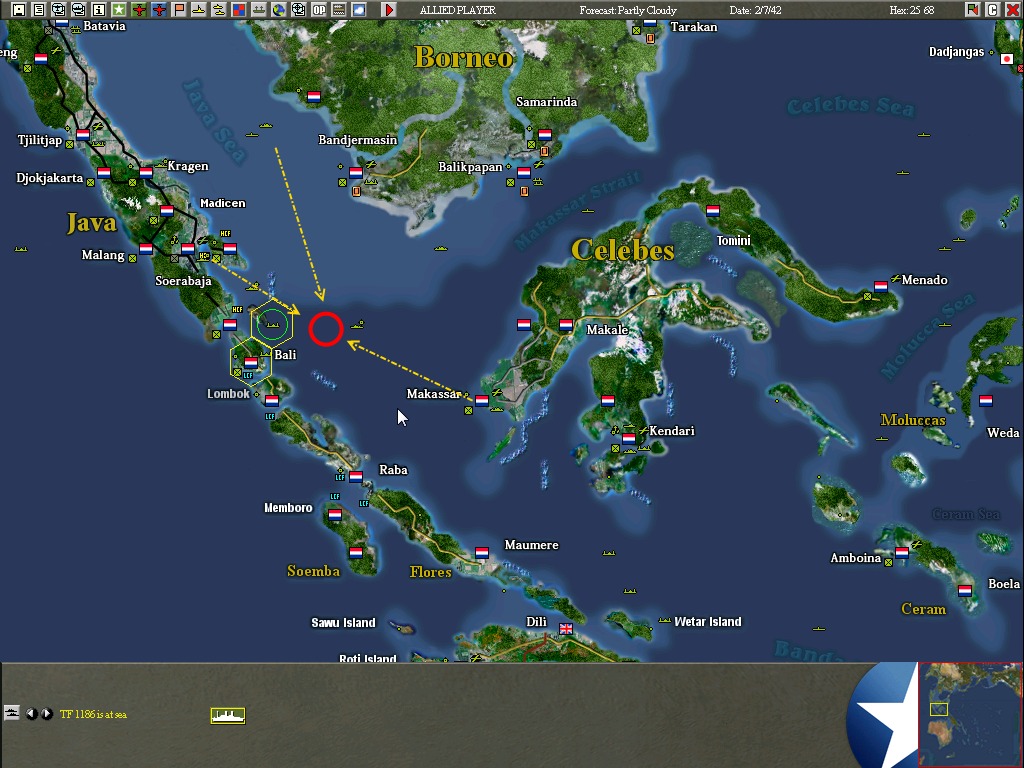Viewport: 1024px width, 768px height.
Task: Select the Dutch flag base at Balikpapan
Action: pyautogui.click(x=524, y=173)
